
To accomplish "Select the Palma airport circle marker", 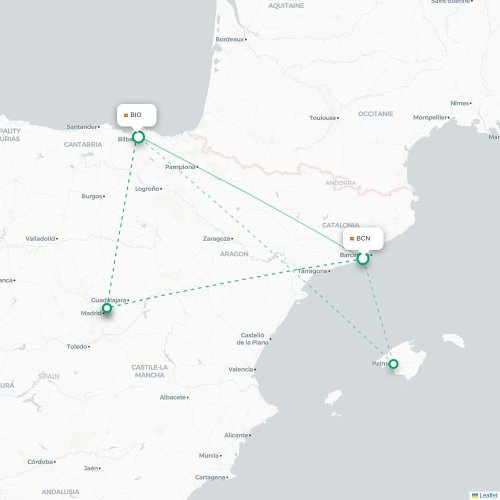I will [x=393, y=364].
